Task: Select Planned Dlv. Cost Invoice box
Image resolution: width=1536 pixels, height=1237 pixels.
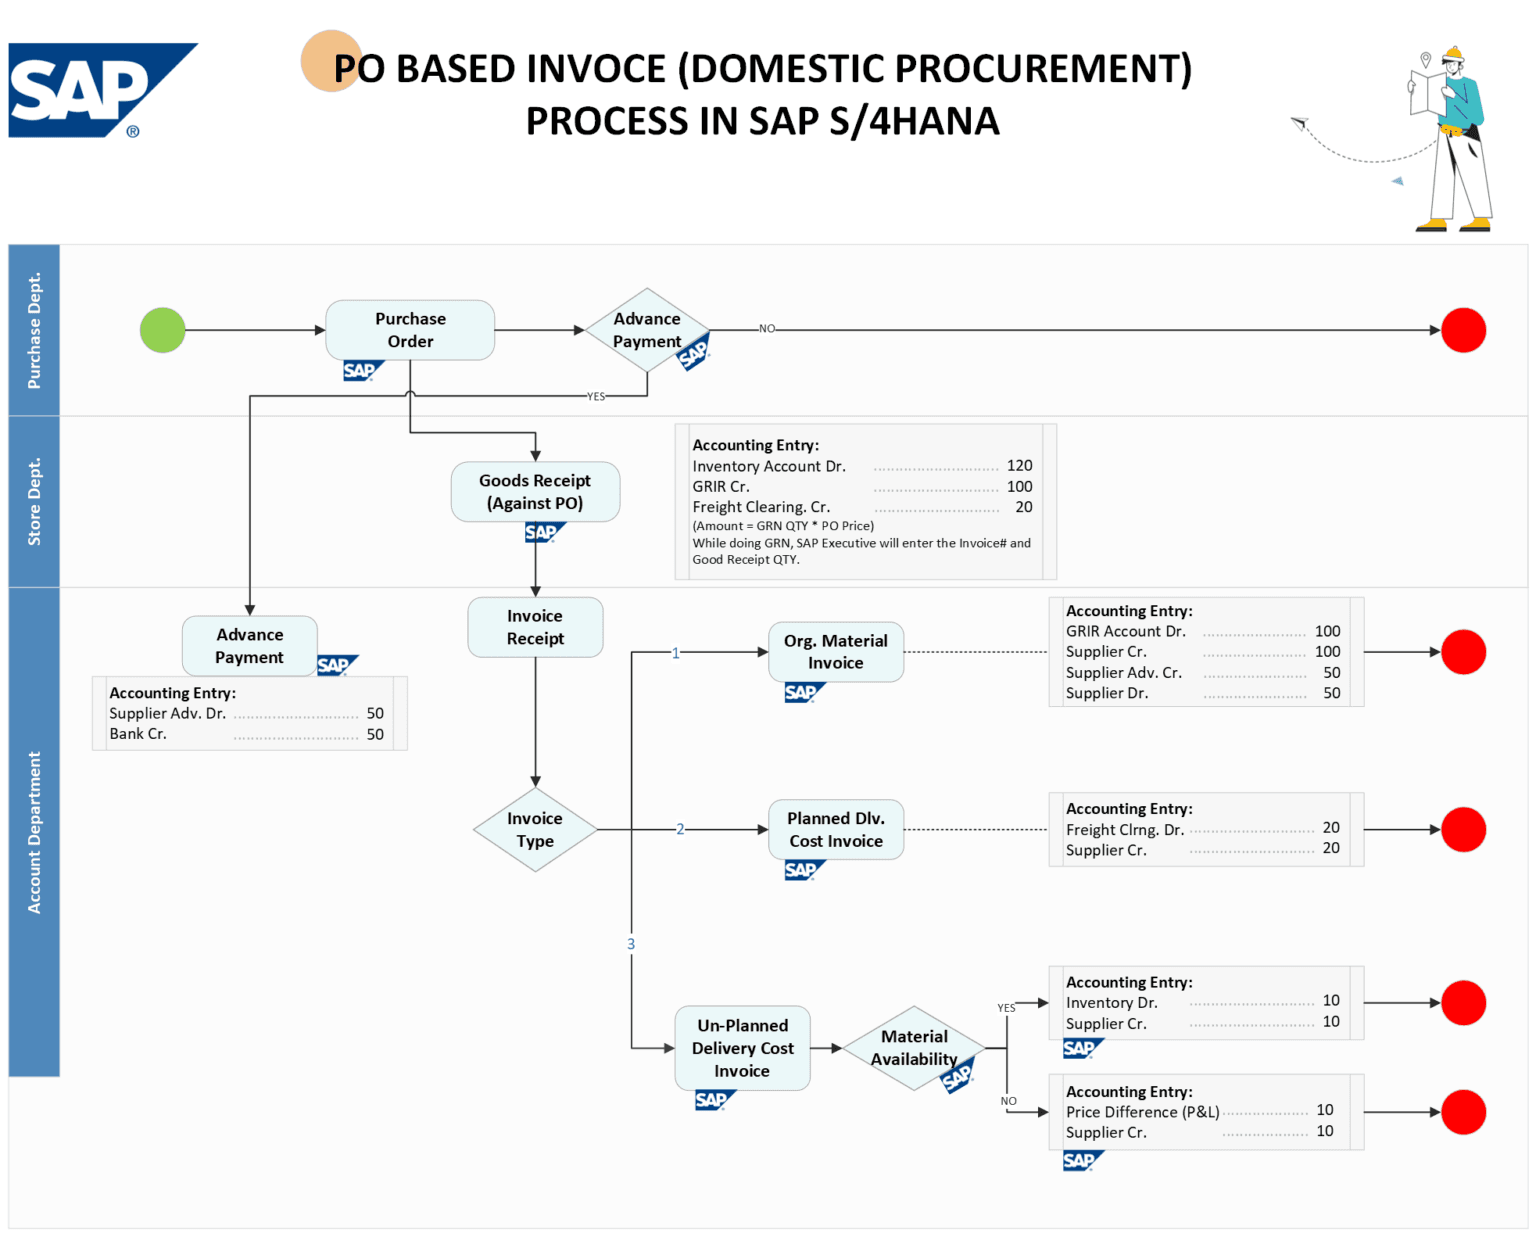Action: click(x=836, y=829)
